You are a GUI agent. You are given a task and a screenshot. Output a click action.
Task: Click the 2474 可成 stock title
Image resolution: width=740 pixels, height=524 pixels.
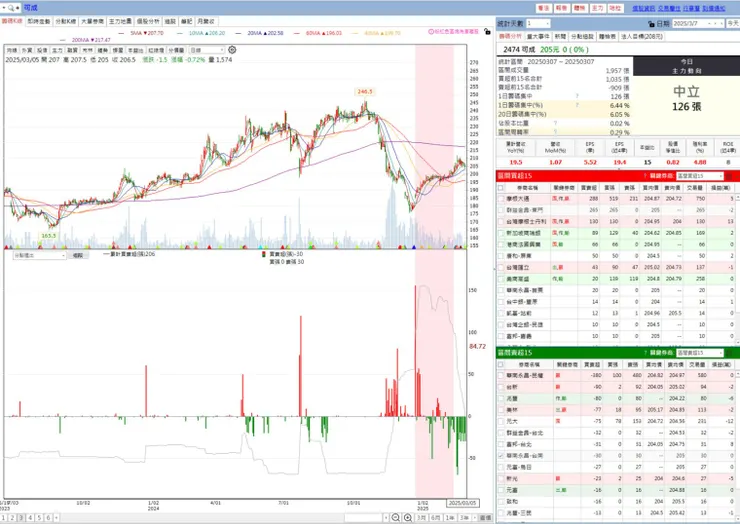(519, 50)
